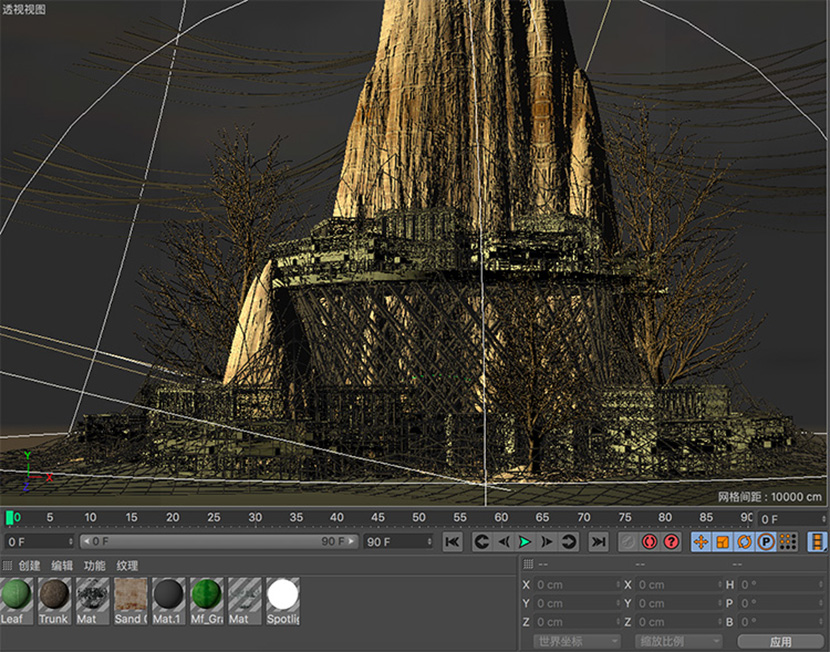The height and width of the screenshot is (652, 830).
Task: Click frame 30 on the timeline ruler
Action: [x=255, y=518]
